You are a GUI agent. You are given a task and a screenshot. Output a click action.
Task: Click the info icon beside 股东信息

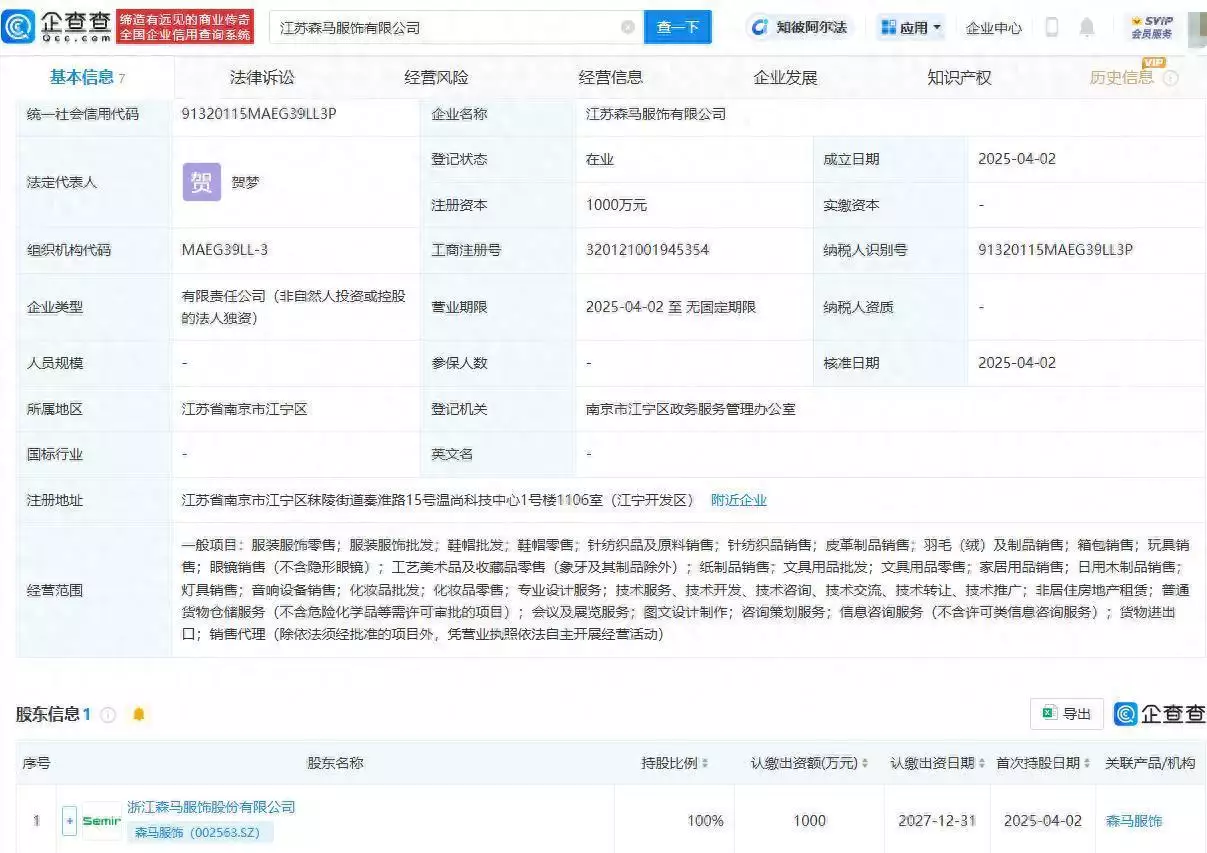tap(108, 715)
